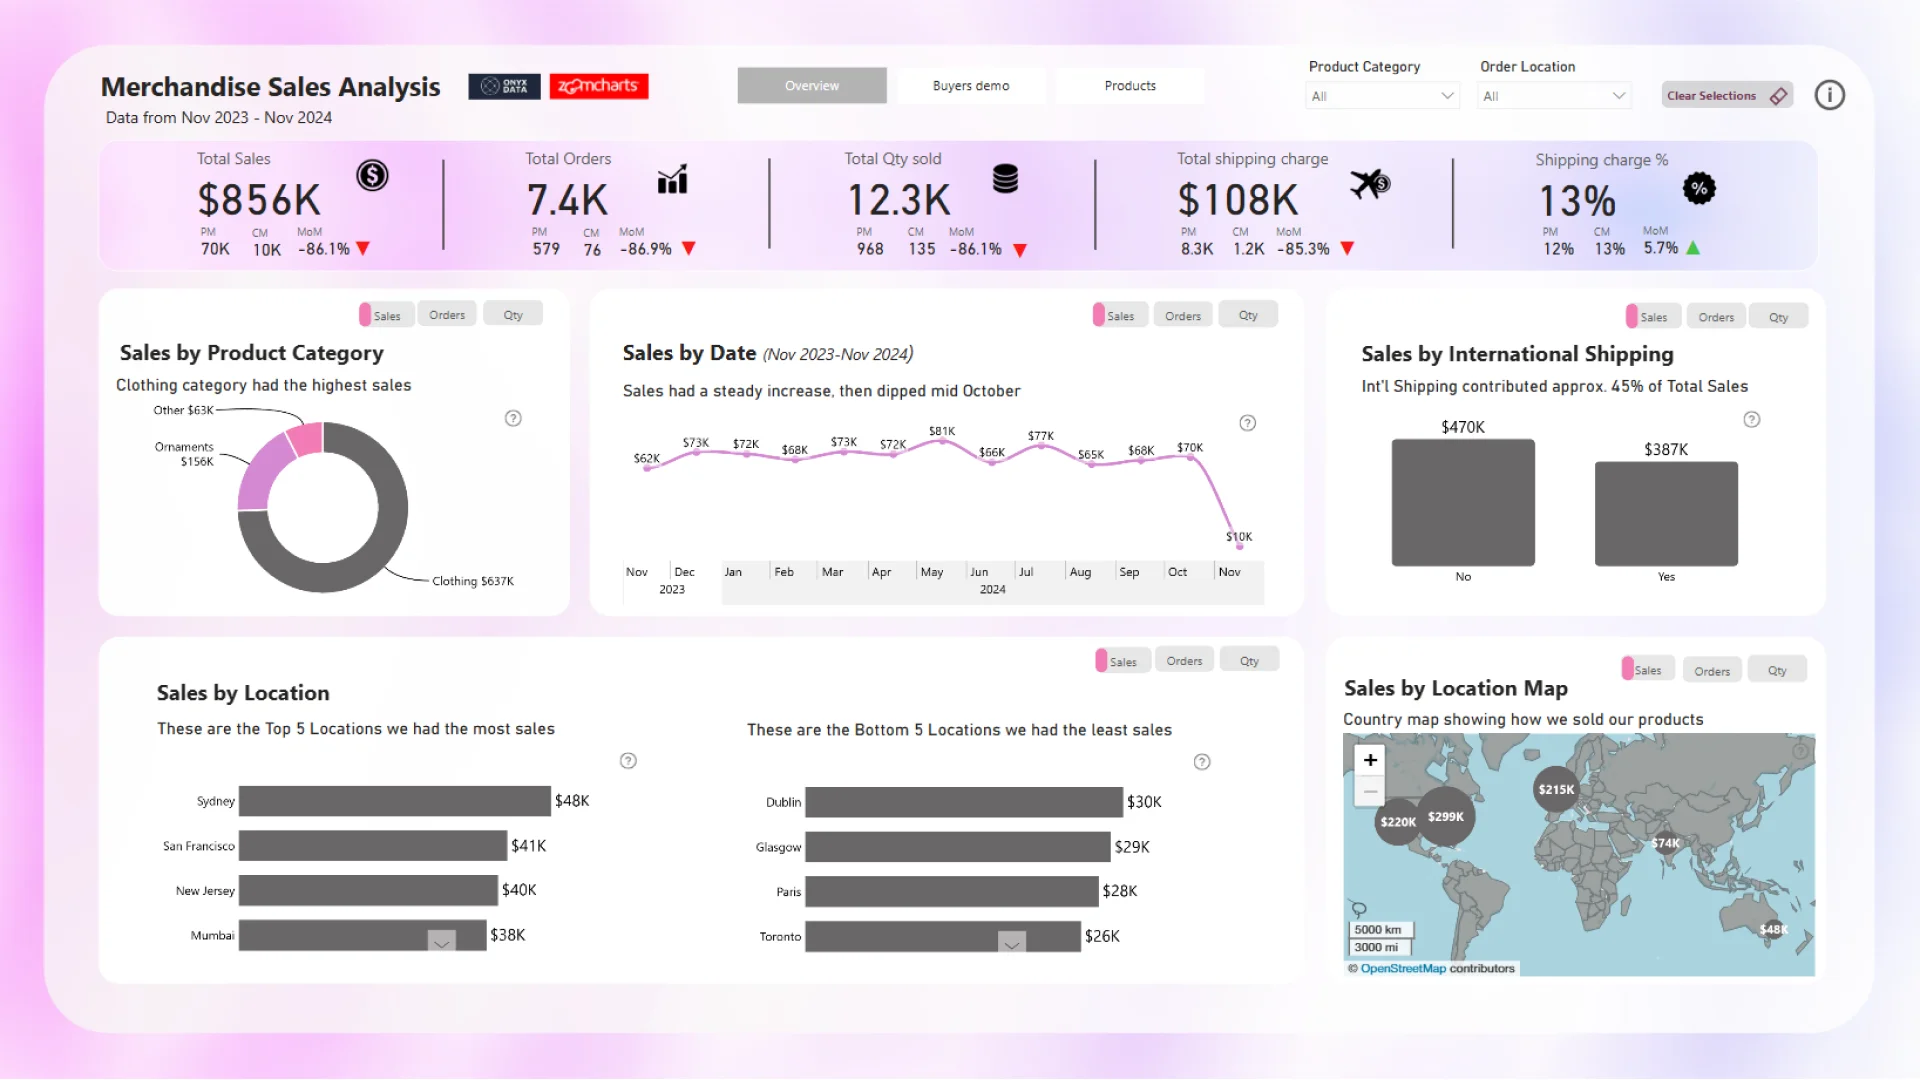
Task: Open the Product Category dropdown
Action: 1384,96
